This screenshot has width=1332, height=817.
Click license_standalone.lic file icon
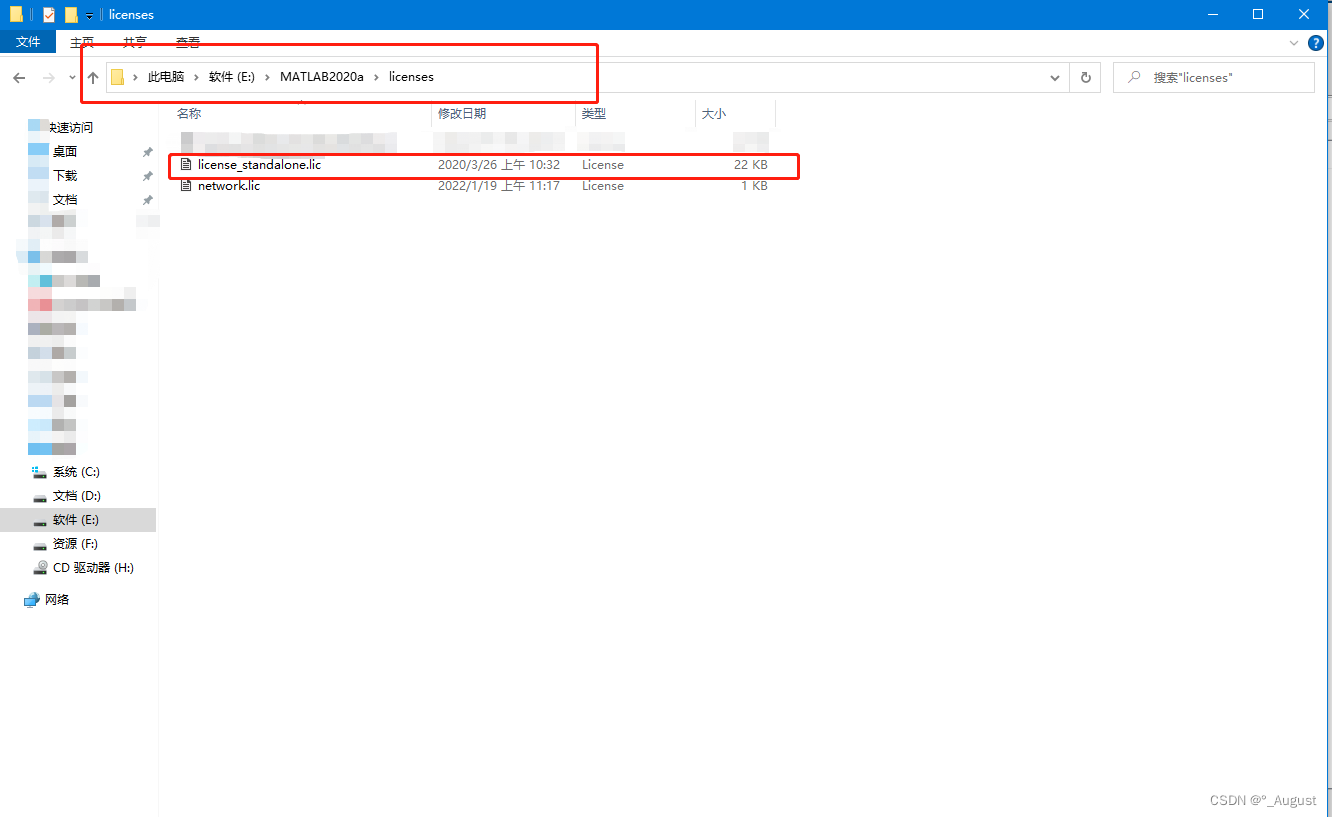185,164
